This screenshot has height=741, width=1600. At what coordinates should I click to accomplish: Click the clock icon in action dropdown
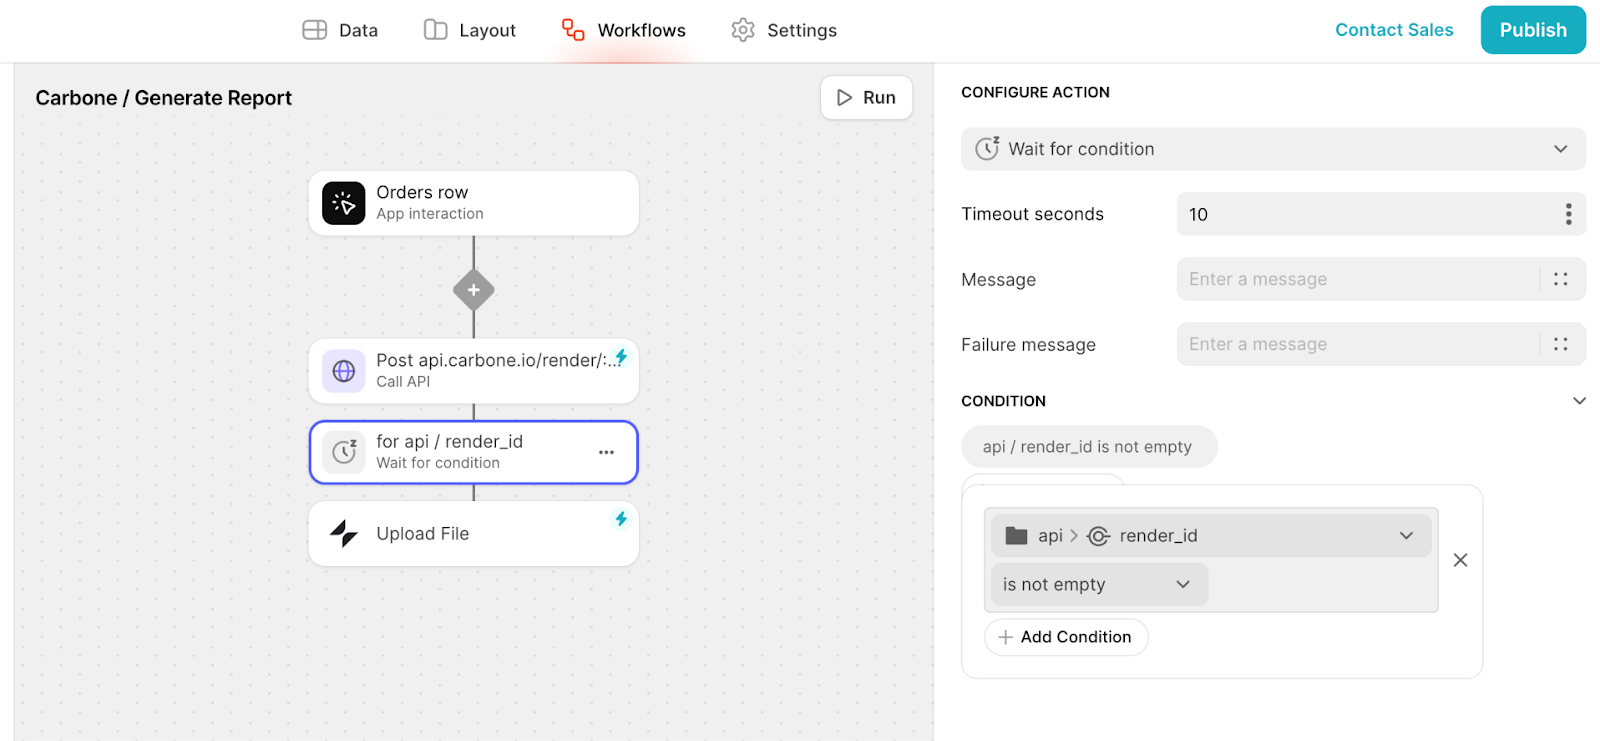click(987, 148)
